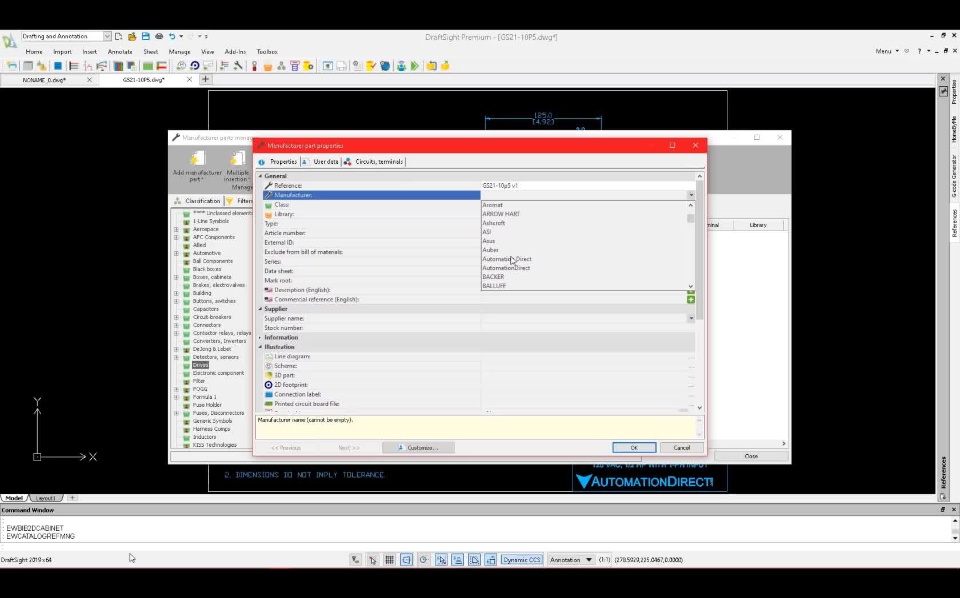Viewport: 960px width, 598px height.
Task: Toggle the Ortho mode status bar button
Action: 407,559
